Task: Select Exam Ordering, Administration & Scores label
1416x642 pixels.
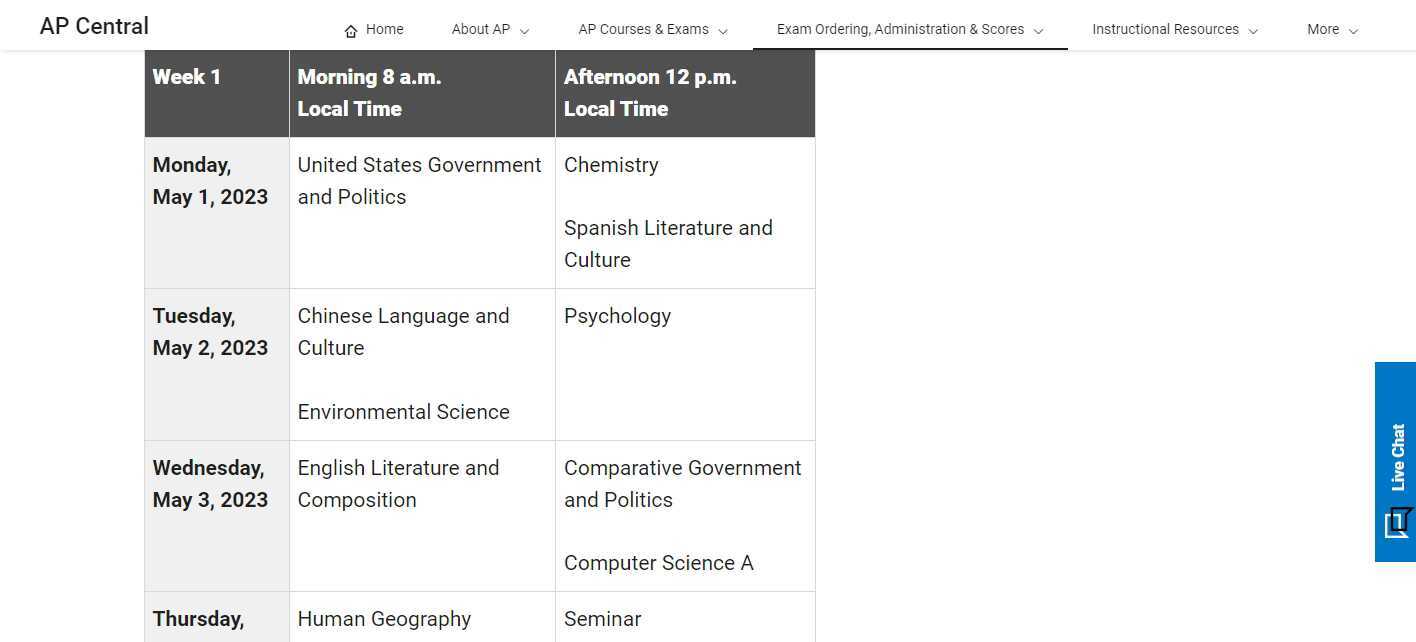Action: click(x=900, y=29)
